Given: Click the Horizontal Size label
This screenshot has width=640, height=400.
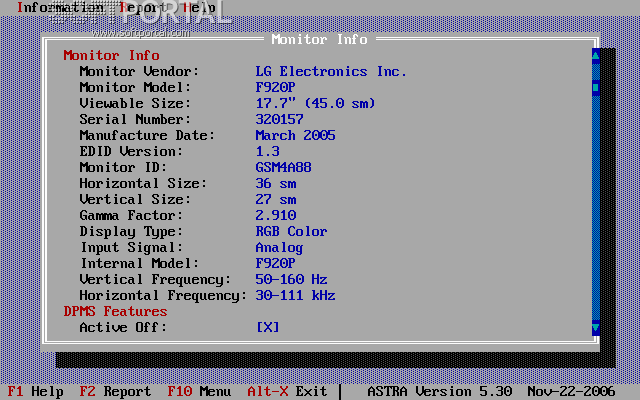Looking at the screenshot, I should [x=143, y=183].
